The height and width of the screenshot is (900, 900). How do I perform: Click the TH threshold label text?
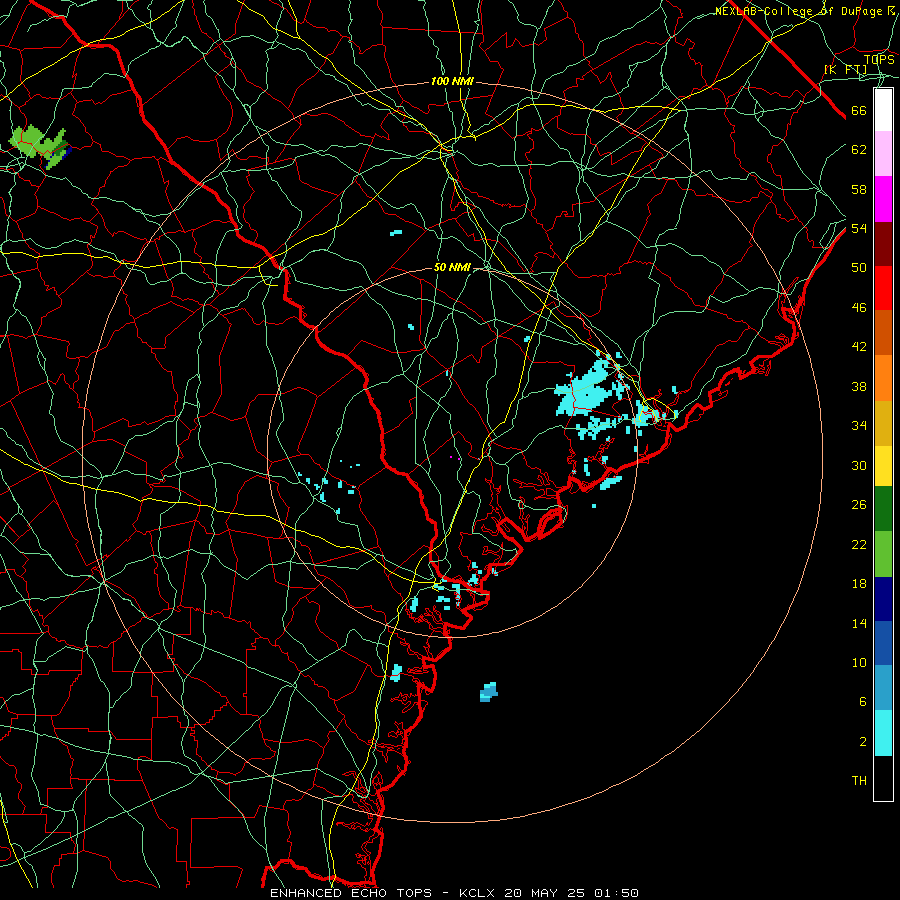point(859,781)
